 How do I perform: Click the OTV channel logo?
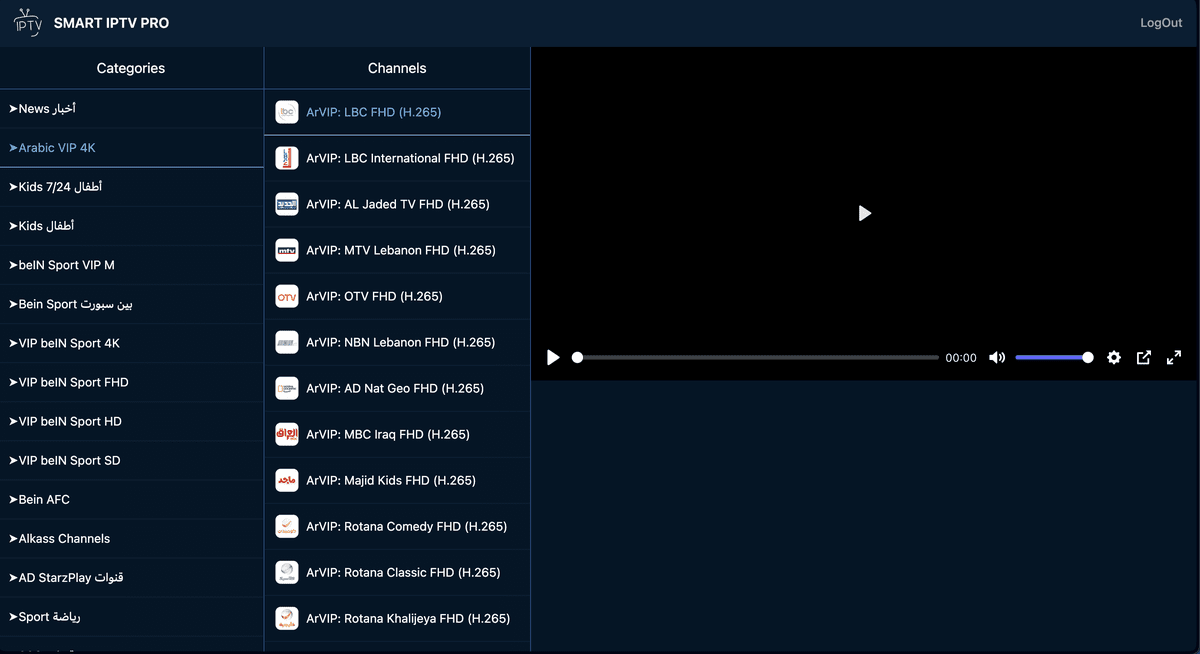click(x=287, y=296)
